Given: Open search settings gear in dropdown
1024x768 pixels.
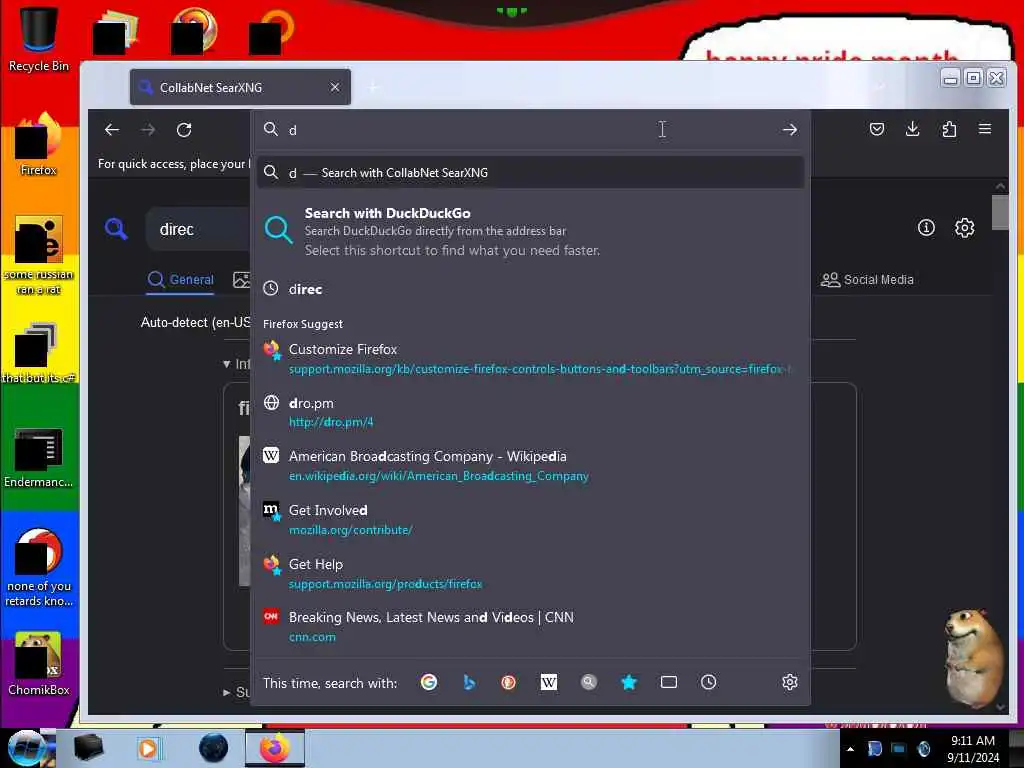Looking at the screenshot, I should point(790,682).
